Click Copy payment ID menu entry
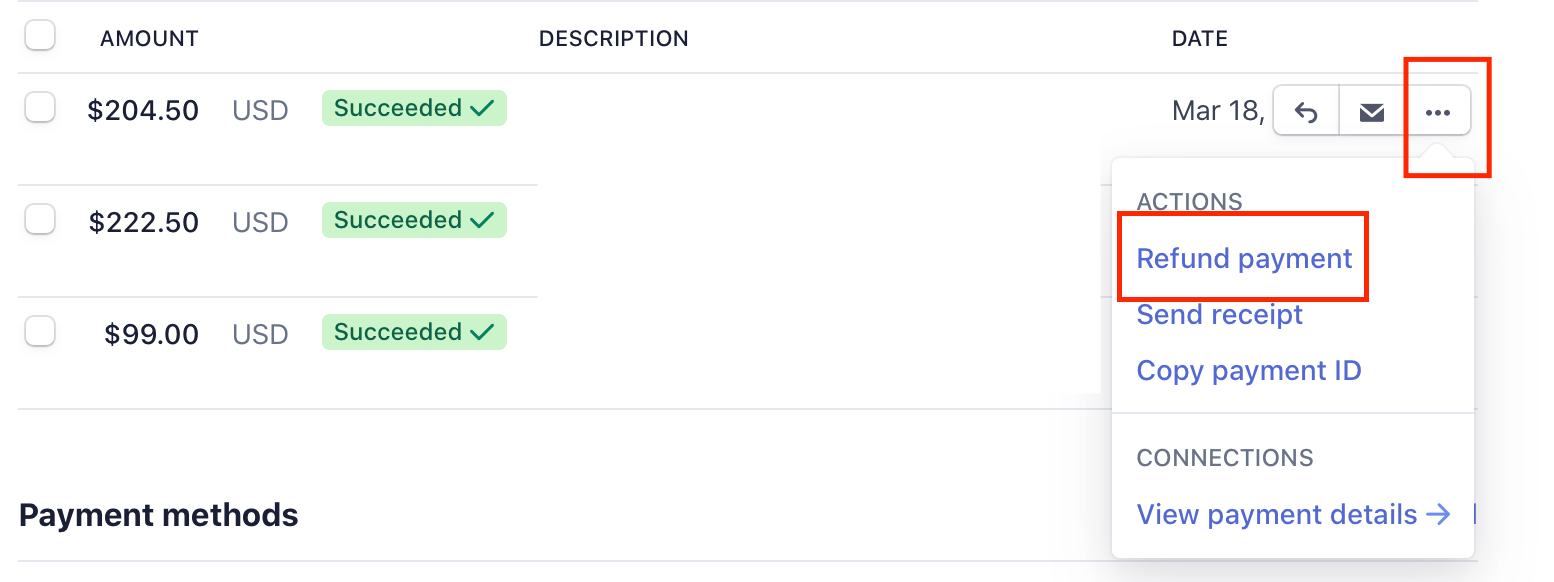The image size is (1554, 582). pos(1249,371)
